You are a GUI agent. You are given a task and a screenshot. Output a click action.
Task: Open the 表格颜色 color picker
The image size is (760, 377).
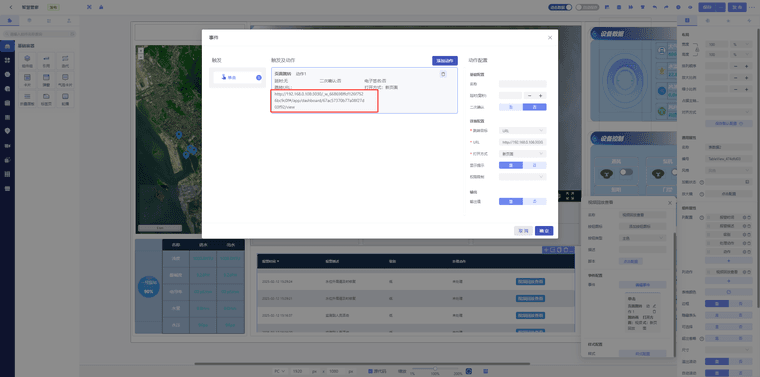728,292
